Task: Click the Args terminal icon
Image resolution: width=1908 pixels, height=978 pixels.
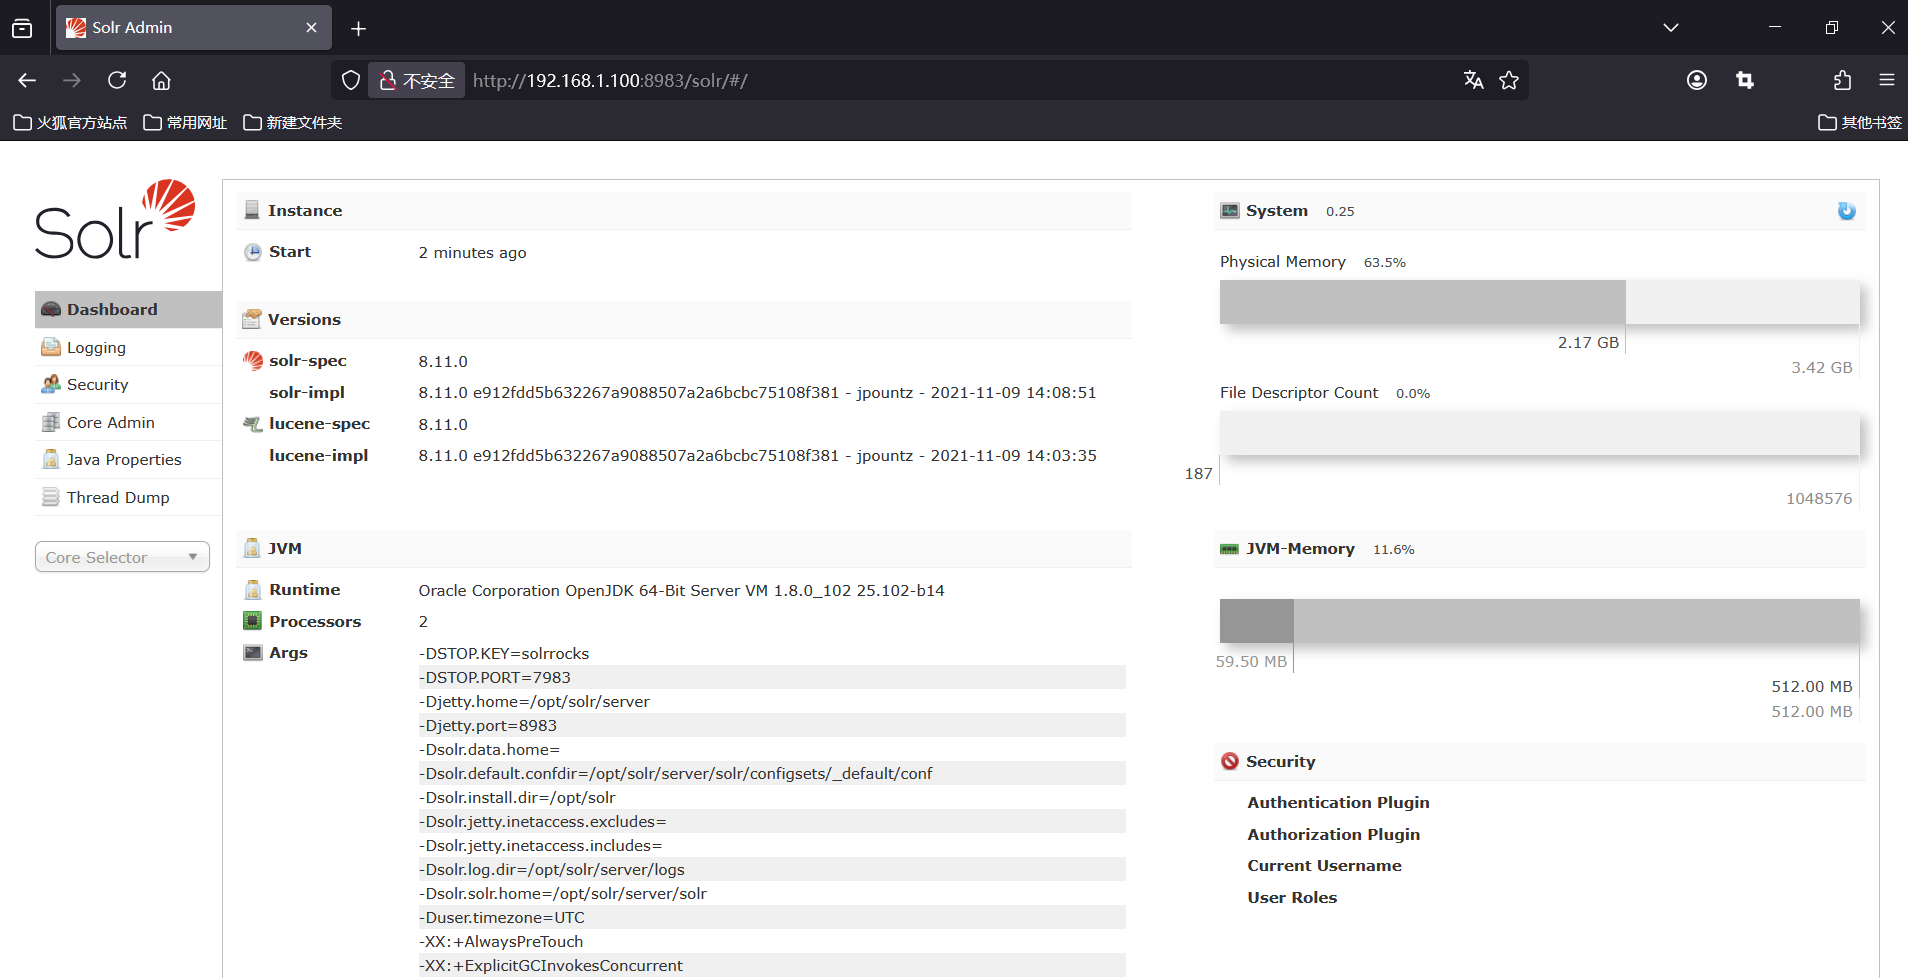Action: 253,652
